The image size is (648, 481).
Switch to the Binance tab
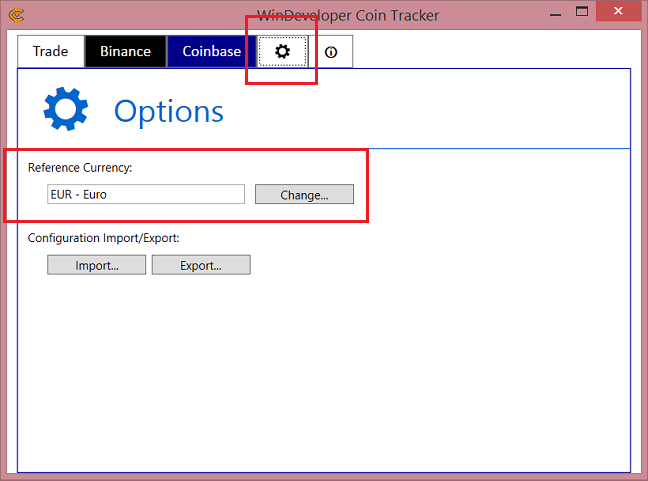click(x=126, y=52)
